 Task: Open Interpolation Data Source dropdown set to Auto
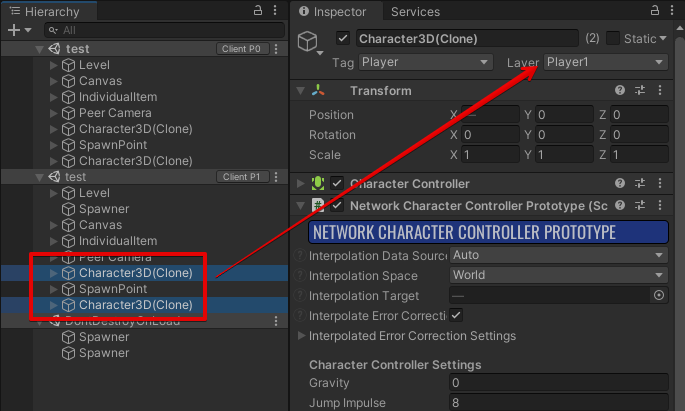coord(559,255)
